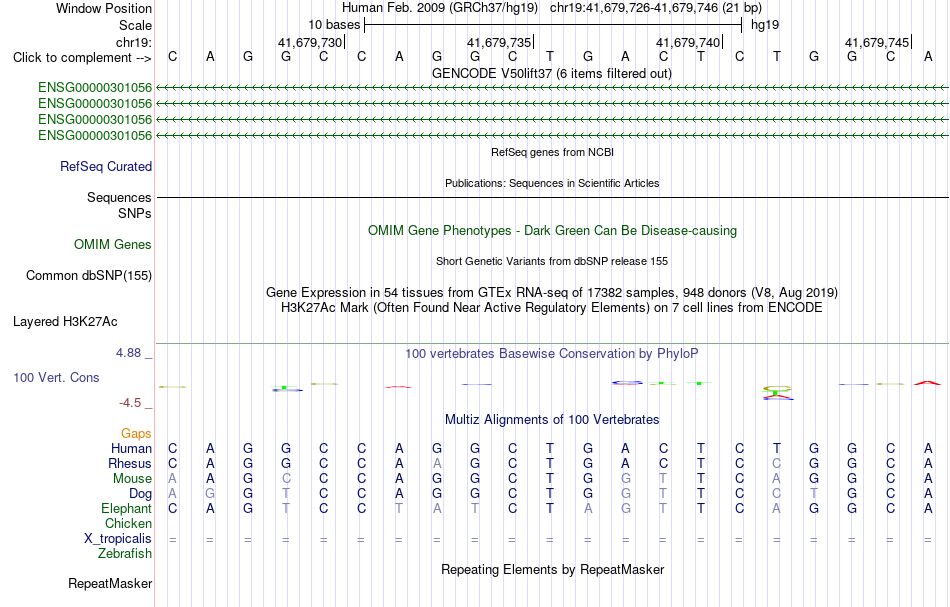950x607 pixels.
Task: Open GENCODE V50lift37 track title
Action: pyautogui.click(x=551, y=73)
